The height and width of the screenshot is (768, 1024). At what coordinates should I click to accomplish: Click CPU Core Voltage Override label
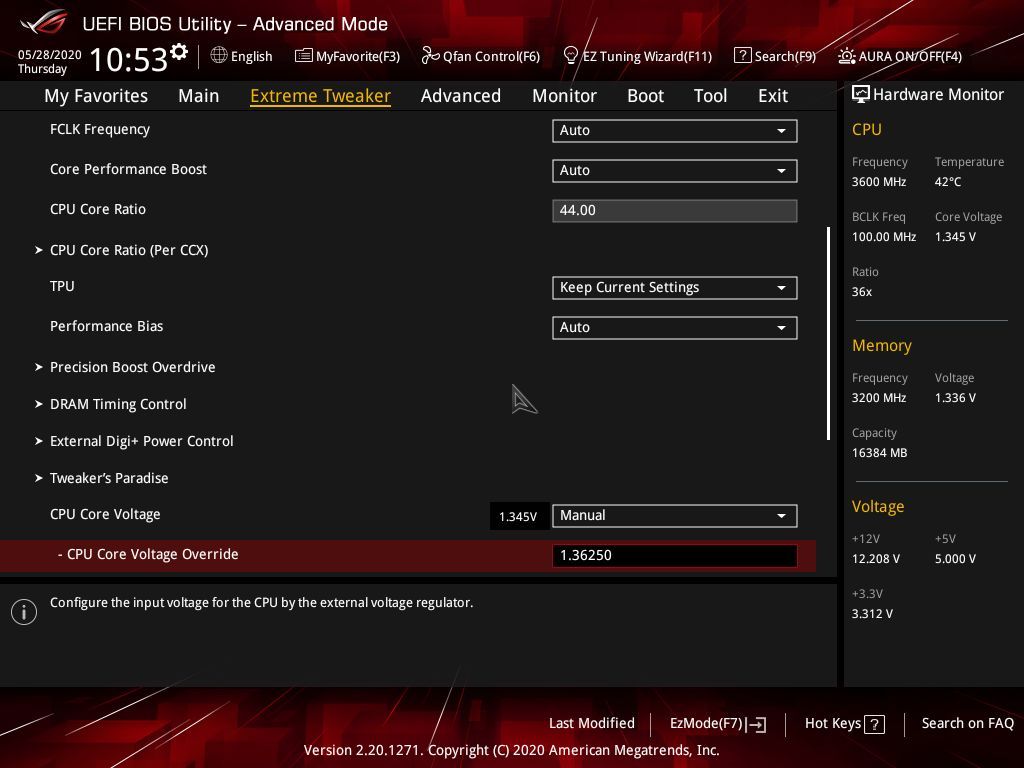pos(148,554)
